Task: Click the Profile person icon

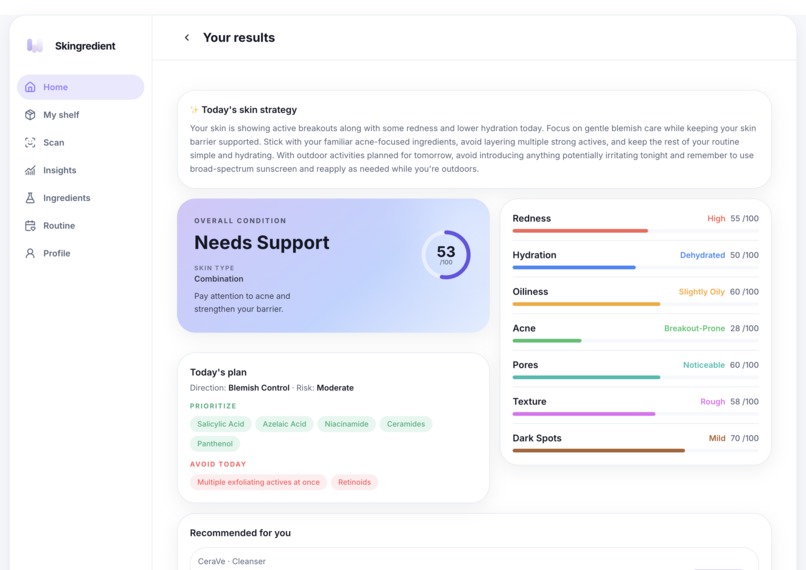Action: pyautogui.click(x=30, y=253)
